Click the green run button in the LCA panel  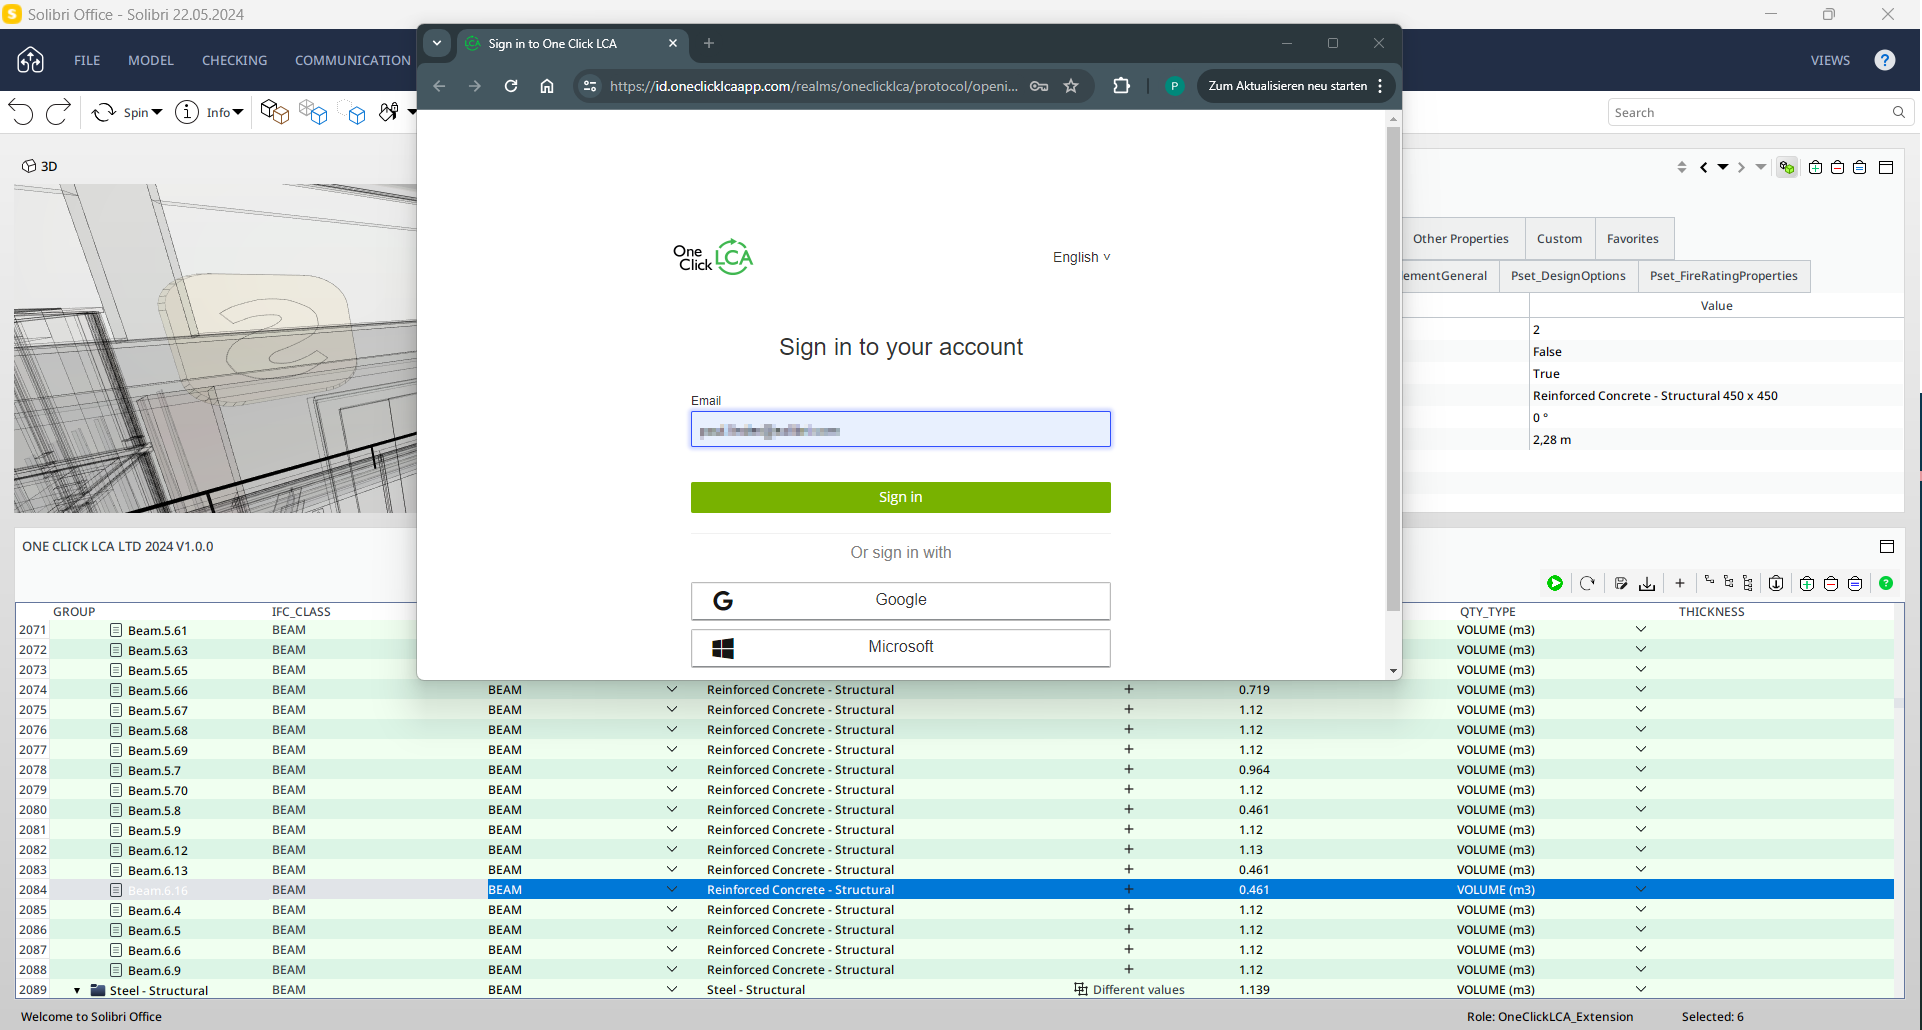pyautogui.click(x=1555, y=583)
